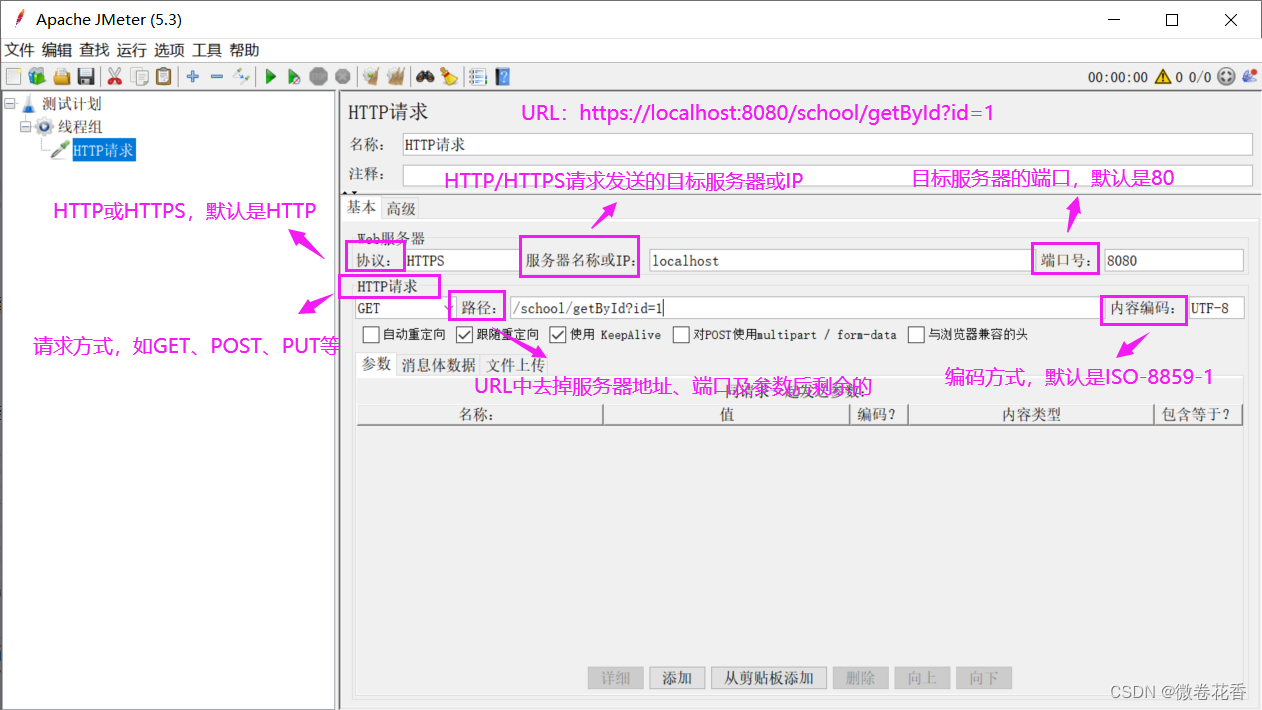The height and width of the screenshot is (710, 1262).
Task: Collapse the 测试计划 tree node
Action: pos(10,104)
